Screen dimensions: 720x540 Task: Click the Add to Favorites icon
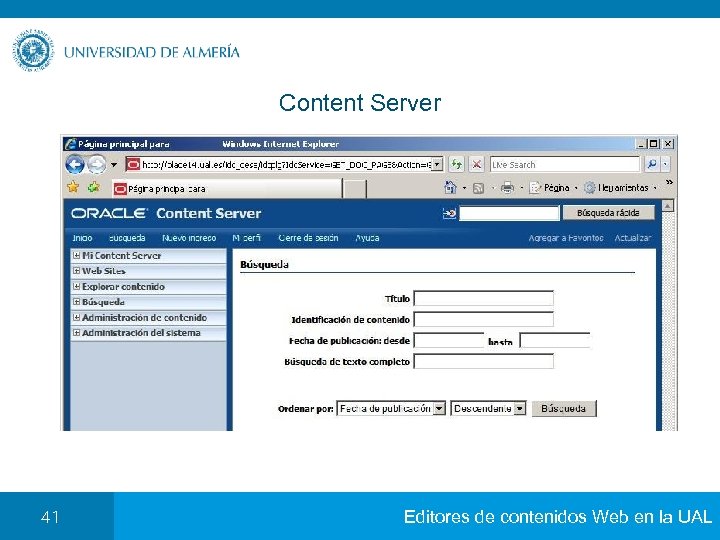pyautogui.click(x=94, y=187)
